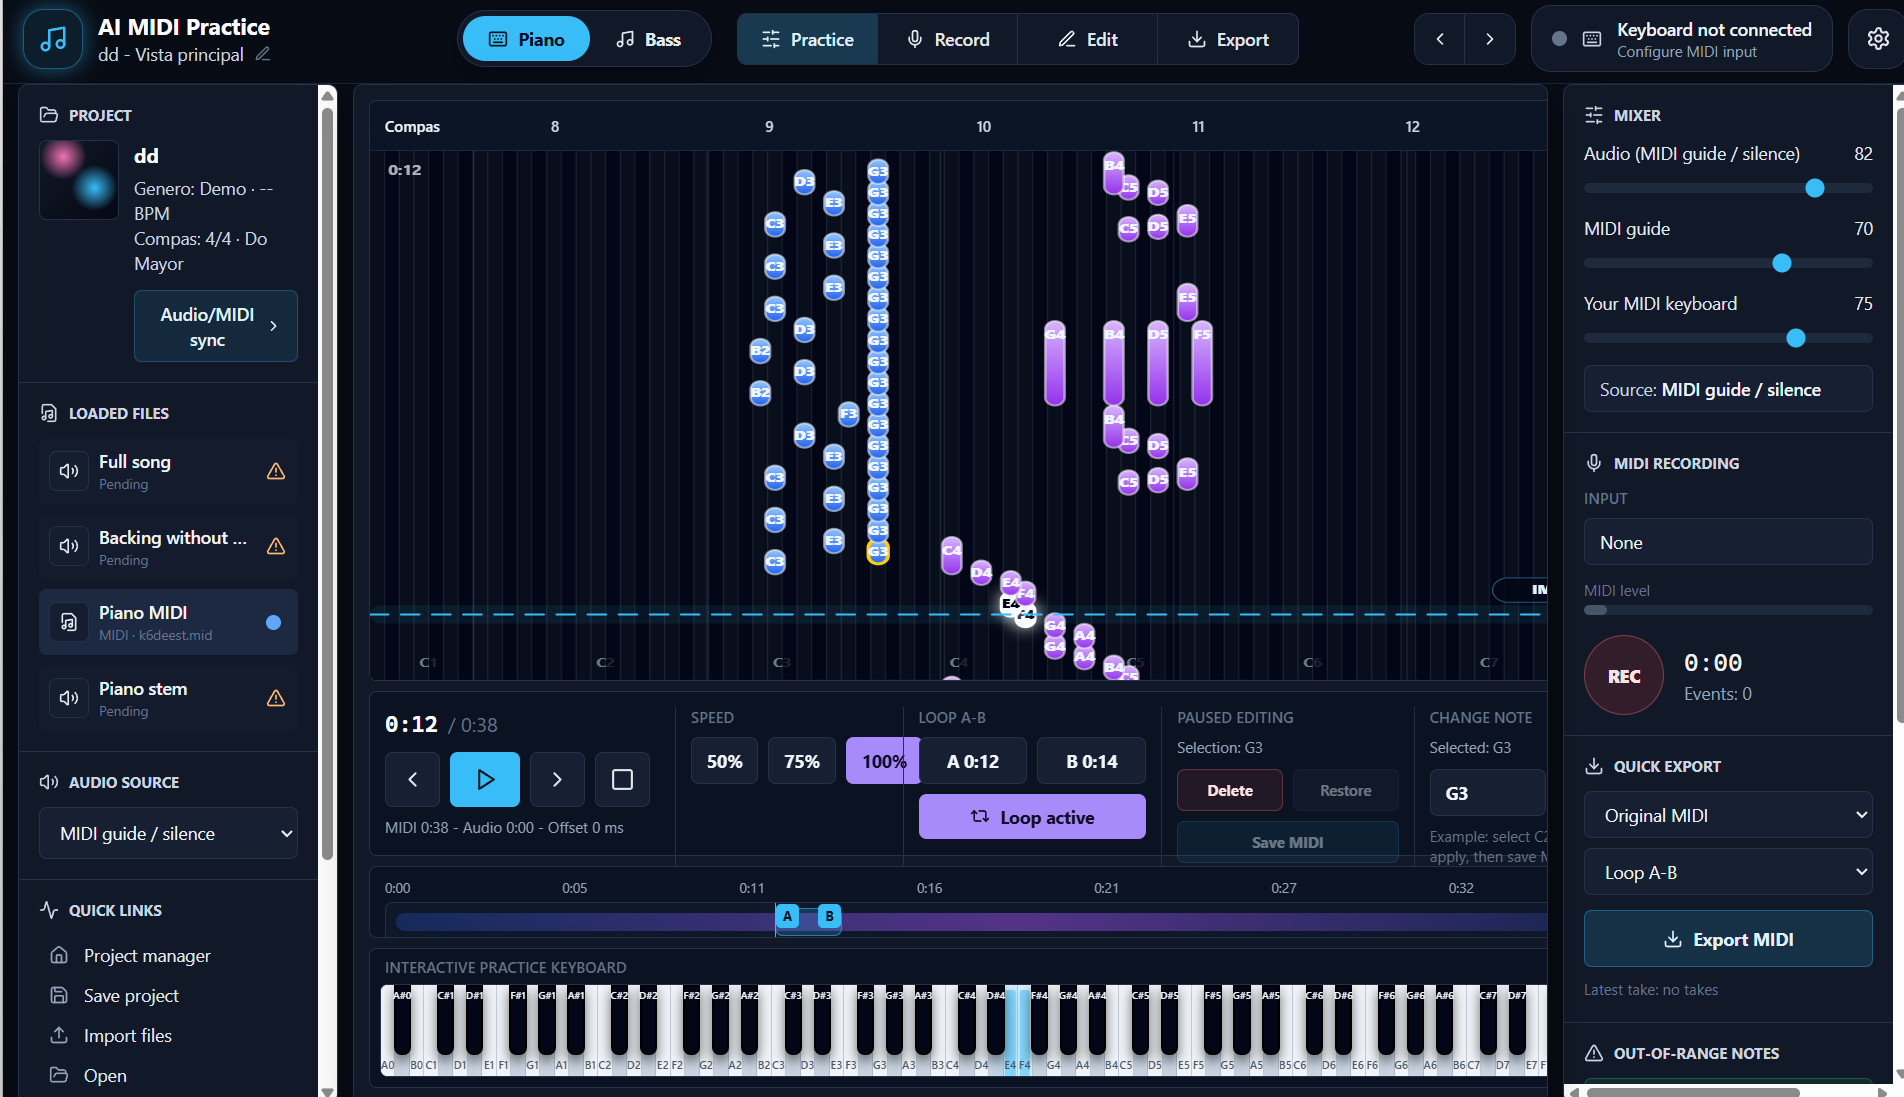Switch to the Record tab
The image size is (1904, 1097).
pos(947,39)
